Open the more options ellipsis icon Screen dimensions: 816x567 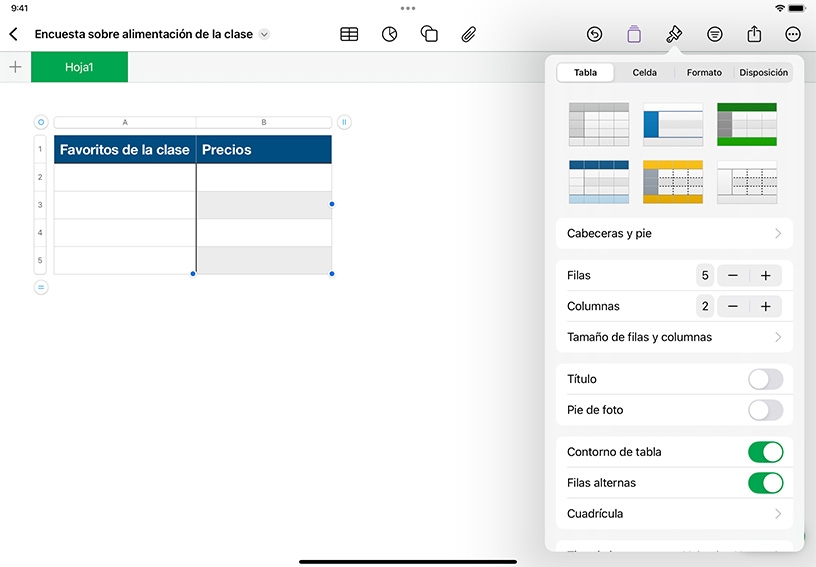point(793,34)
